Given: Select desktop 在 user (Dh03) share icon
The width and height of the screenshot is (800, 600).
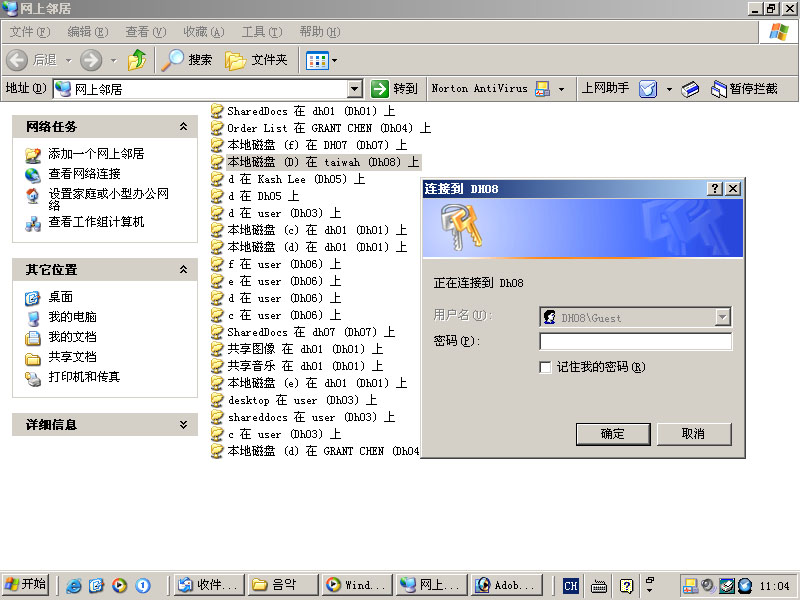Looking at the screenshot, I should click(x=217, y=400).
